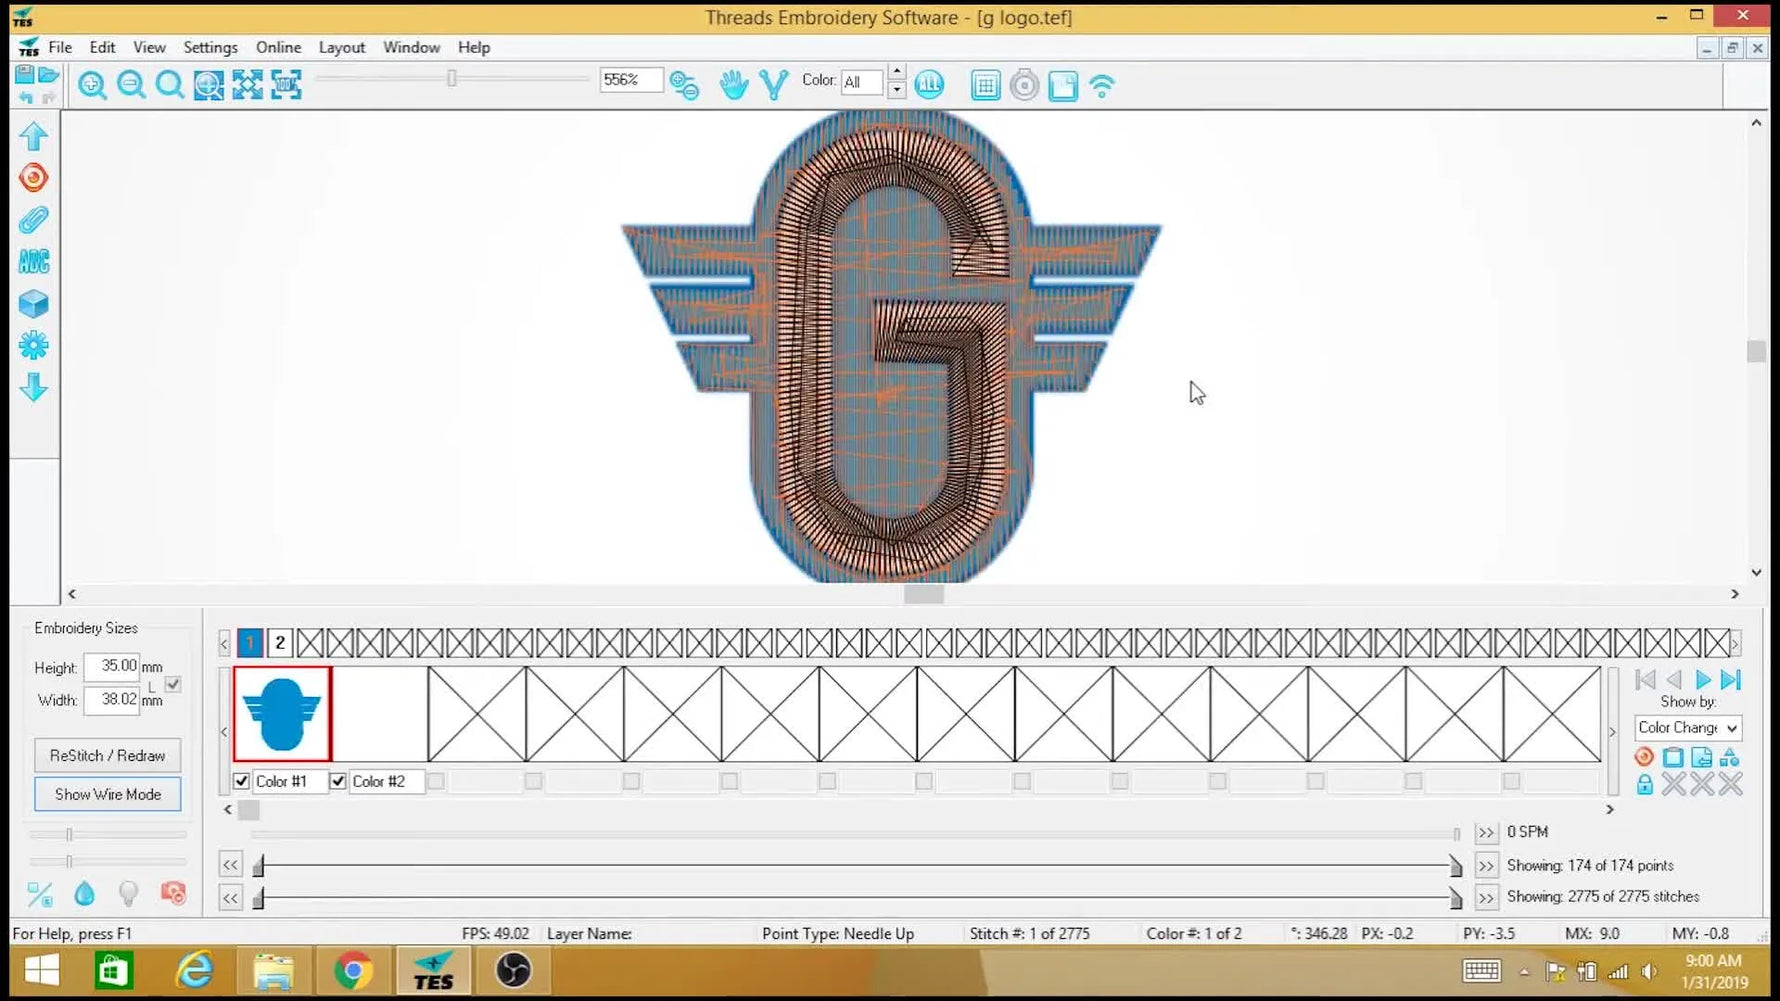
Task: Click the Zoom Out magnifier icon
Action: coord(131,86)
